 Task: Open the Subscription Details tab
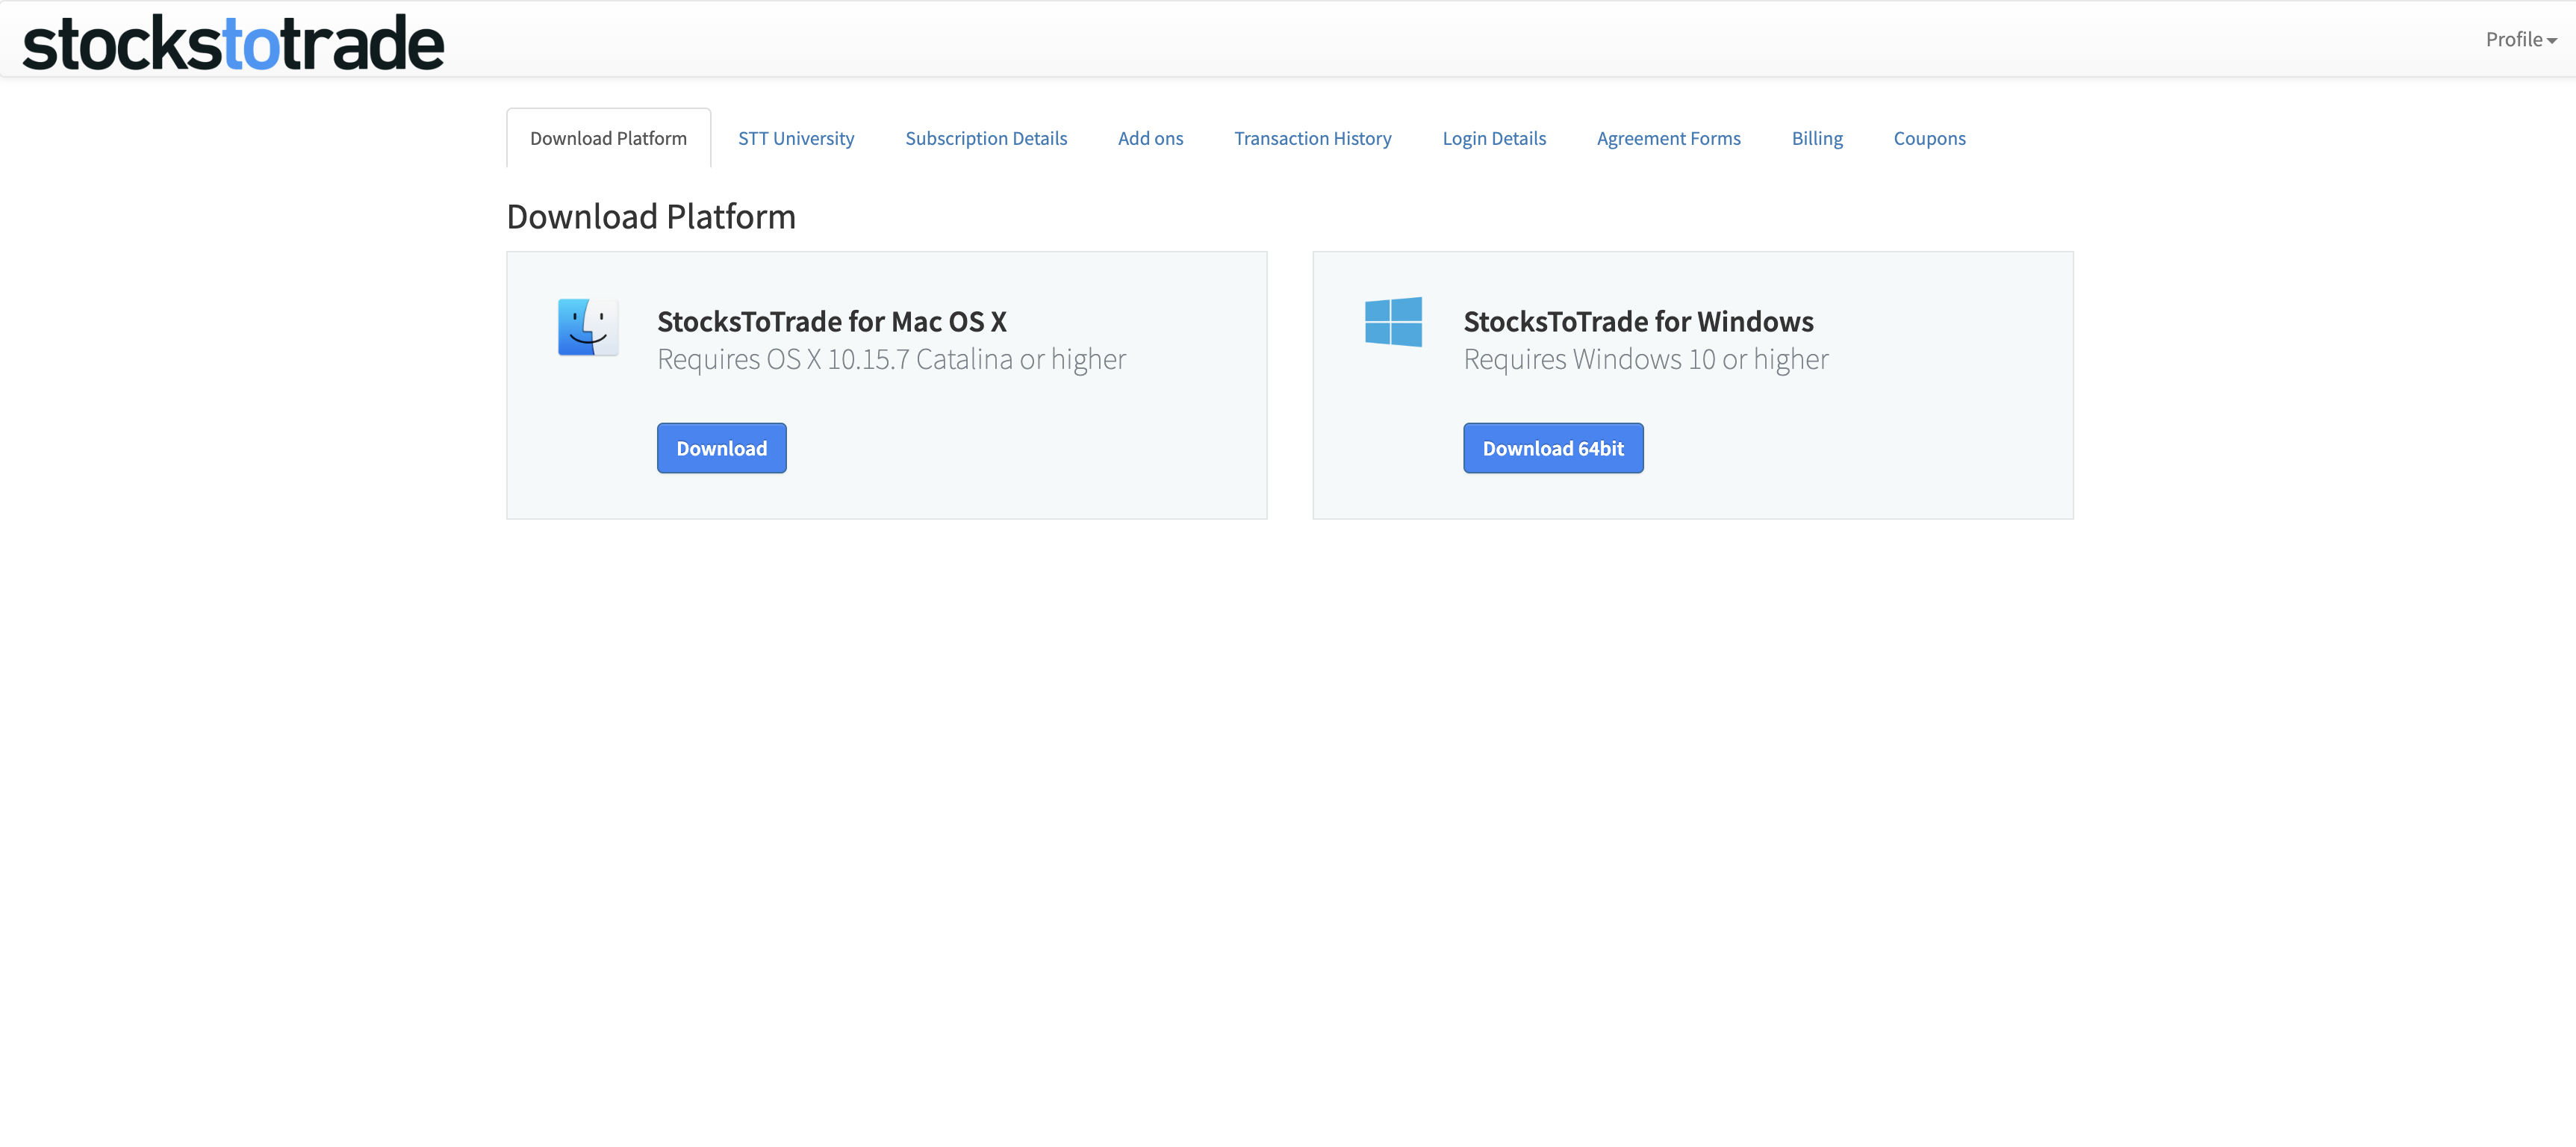(x=986, y=138)
